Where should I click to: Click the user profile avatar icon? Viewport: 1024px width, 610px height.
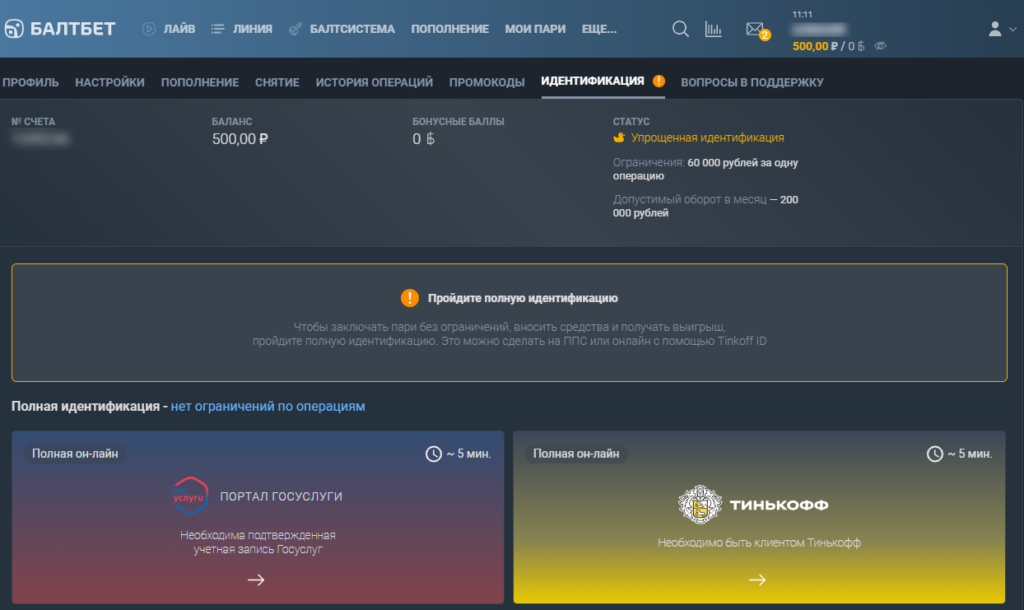995,29
